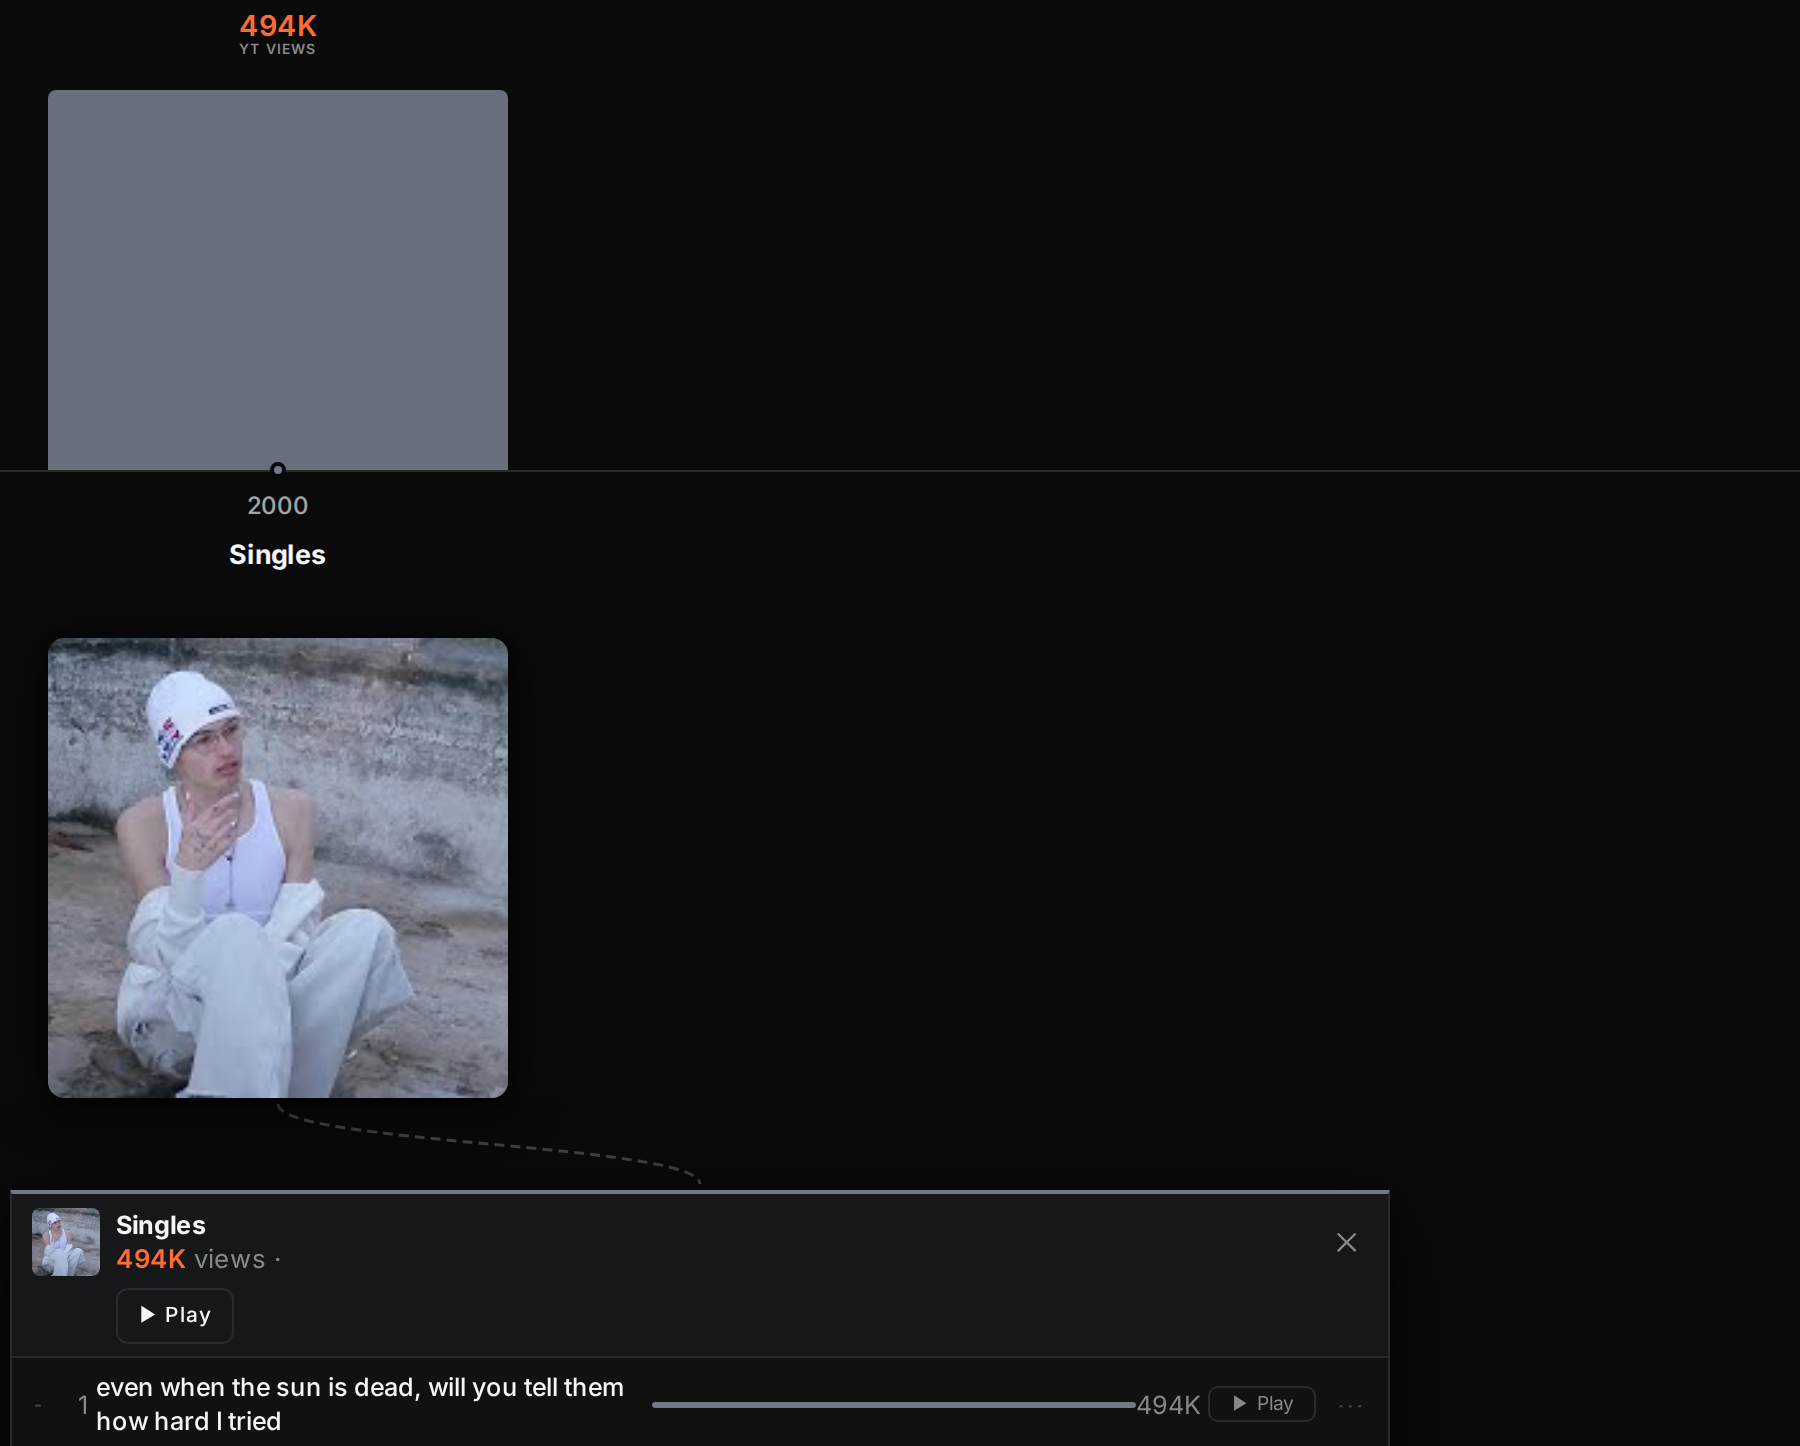
Task: Click the orange 494K views count in panel
Action: 151,1259
